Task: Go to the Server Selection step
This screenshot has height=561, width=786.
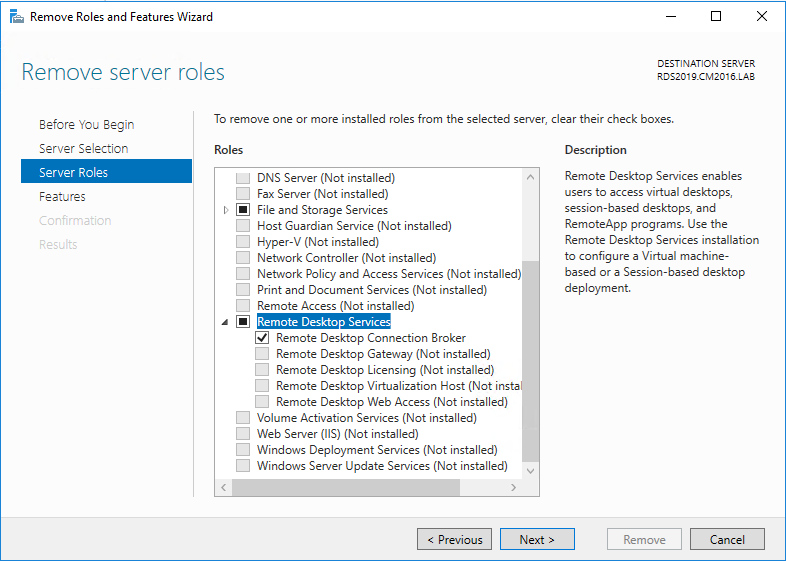Action: pos(83,148)
